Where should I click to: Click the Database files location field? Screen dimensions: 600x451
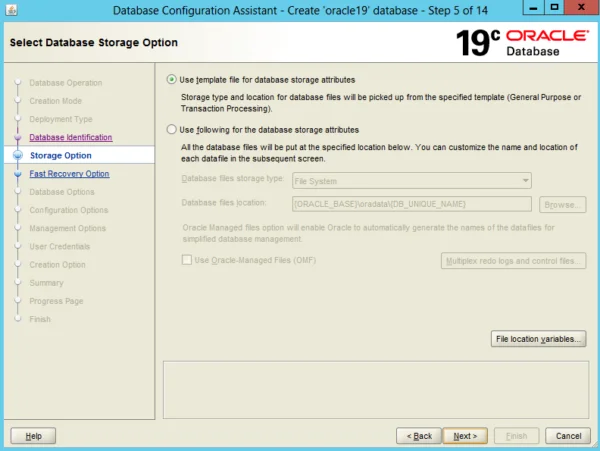[x=412, y=204]
